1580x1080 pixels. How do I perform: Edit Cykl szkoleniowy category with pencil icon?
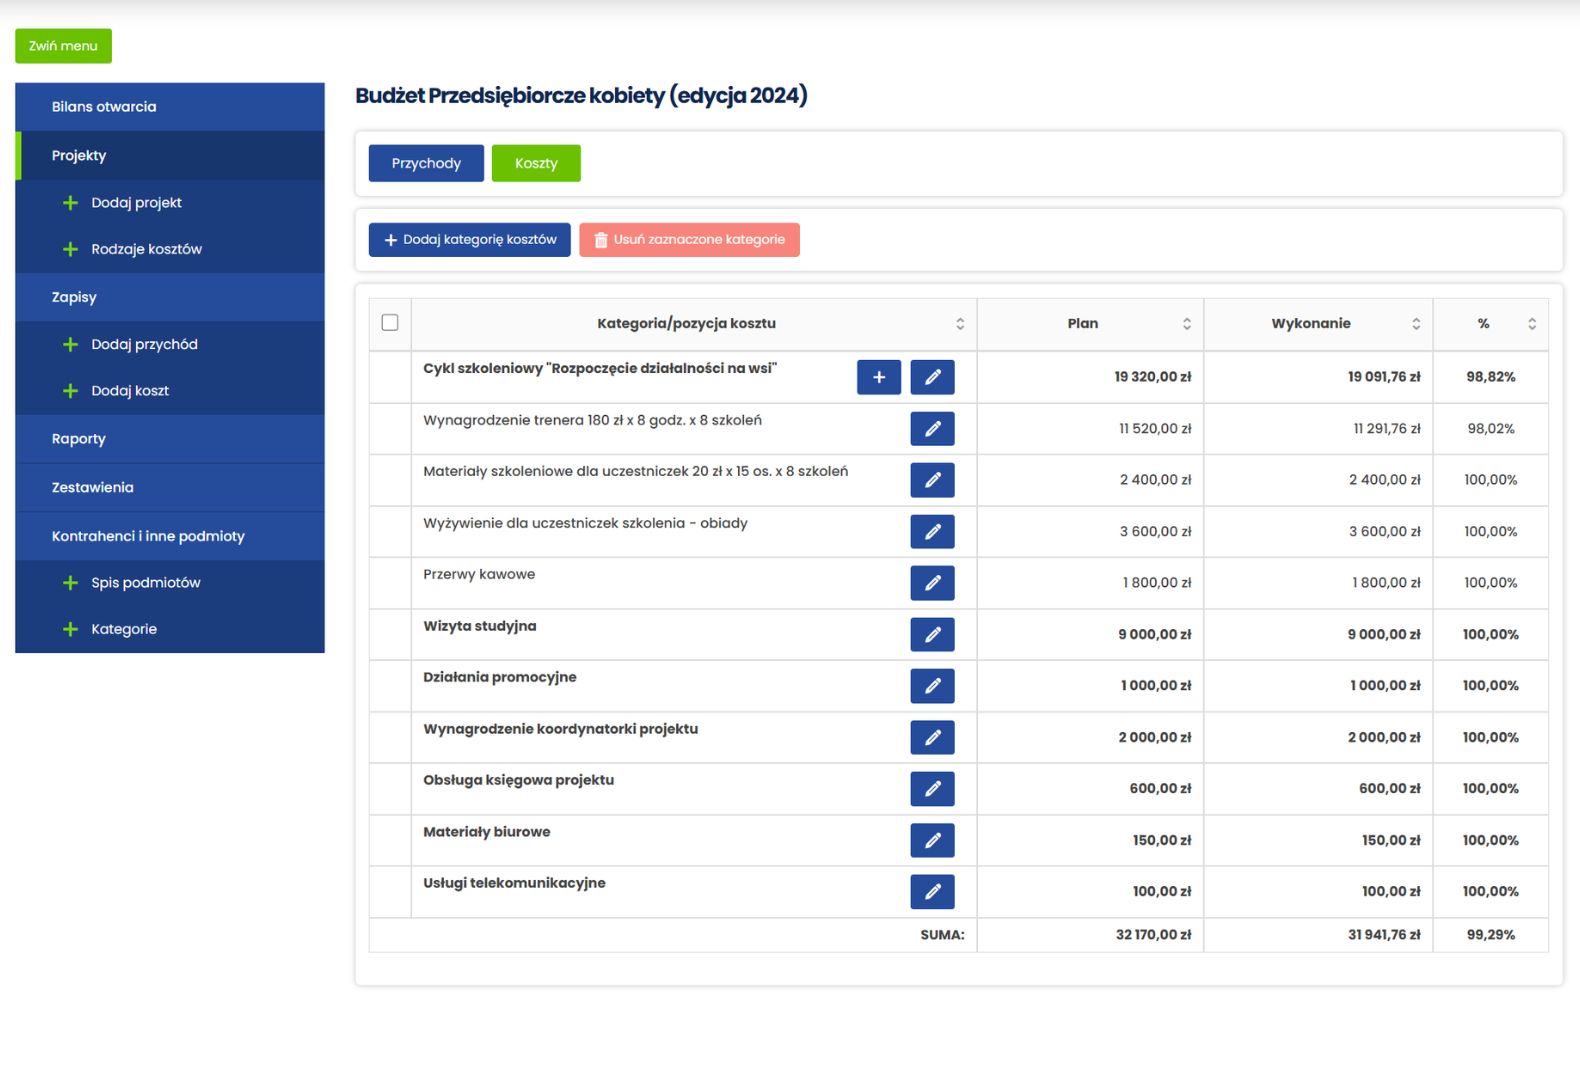click(932, 377)
